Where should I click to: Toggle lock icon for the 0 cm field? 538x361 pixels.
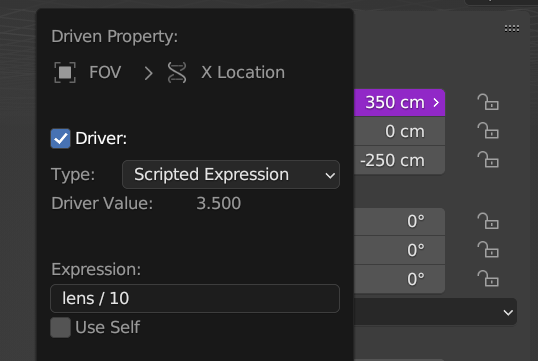pyautogui.click(x=488, y=131)
